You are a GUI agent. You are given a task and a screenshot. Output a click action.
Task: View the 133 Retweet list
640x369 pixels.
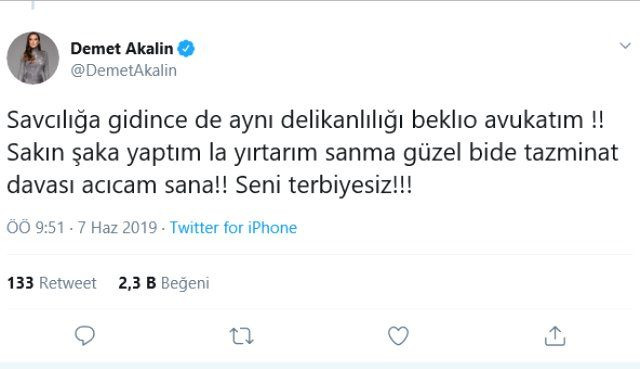click(51, 283)
